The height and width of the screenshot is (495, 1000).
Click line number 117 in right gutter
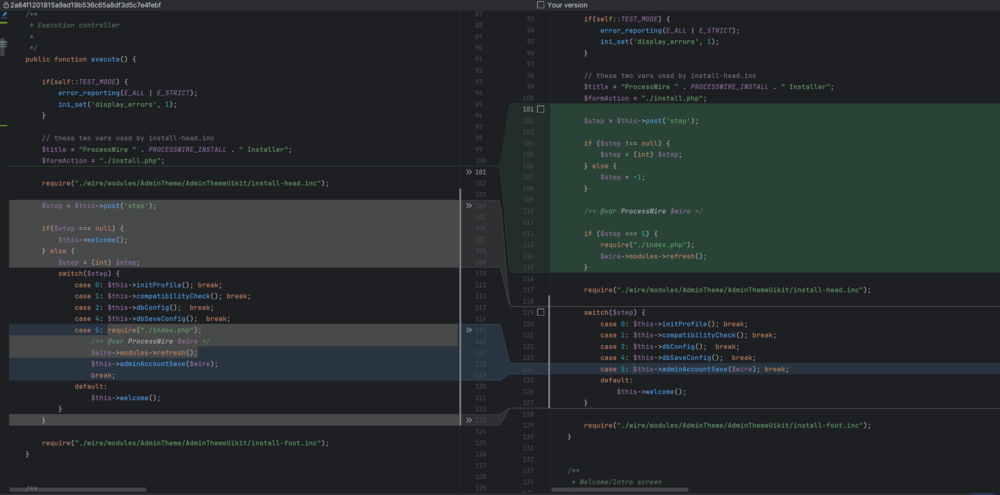529,290
